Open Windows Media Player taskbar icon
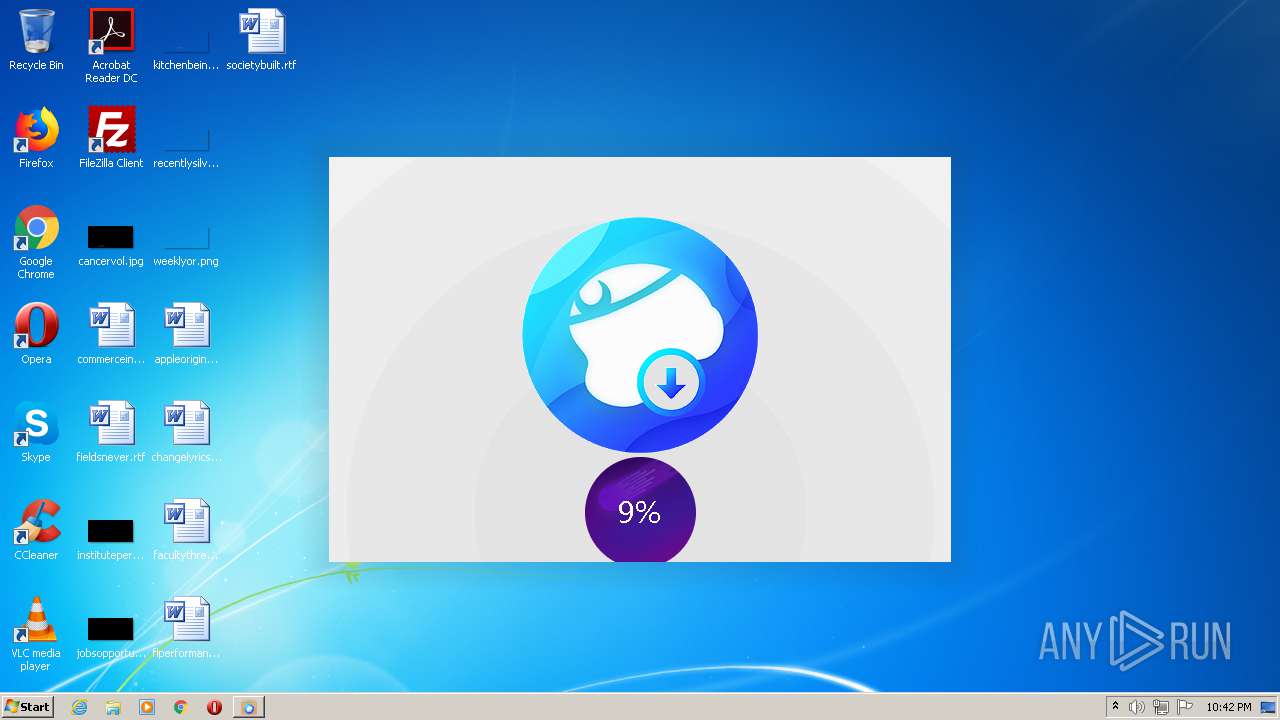The height and width of the screenshot is (720, 1280). click(147, 707)
